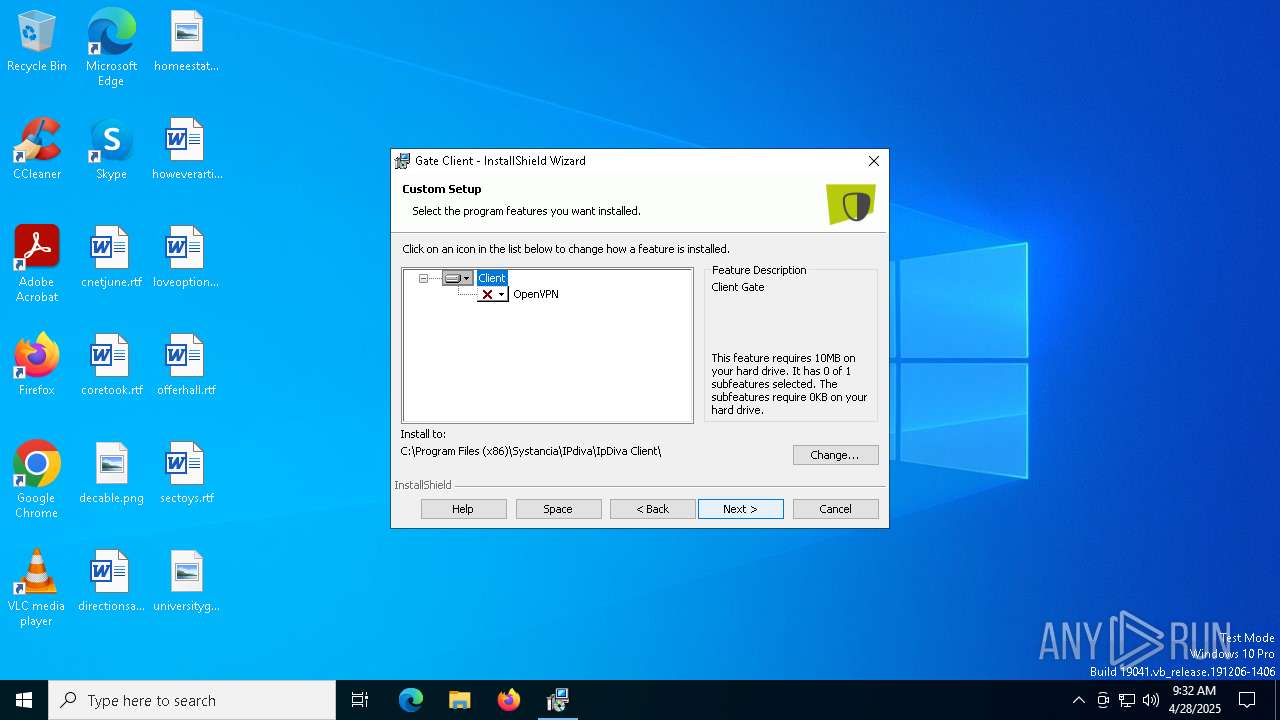Screen dimensions: 1280x720
Task: Click the Feature Description text 'Client Gate'
Action: pyautogui.click(x=738, y=287)
